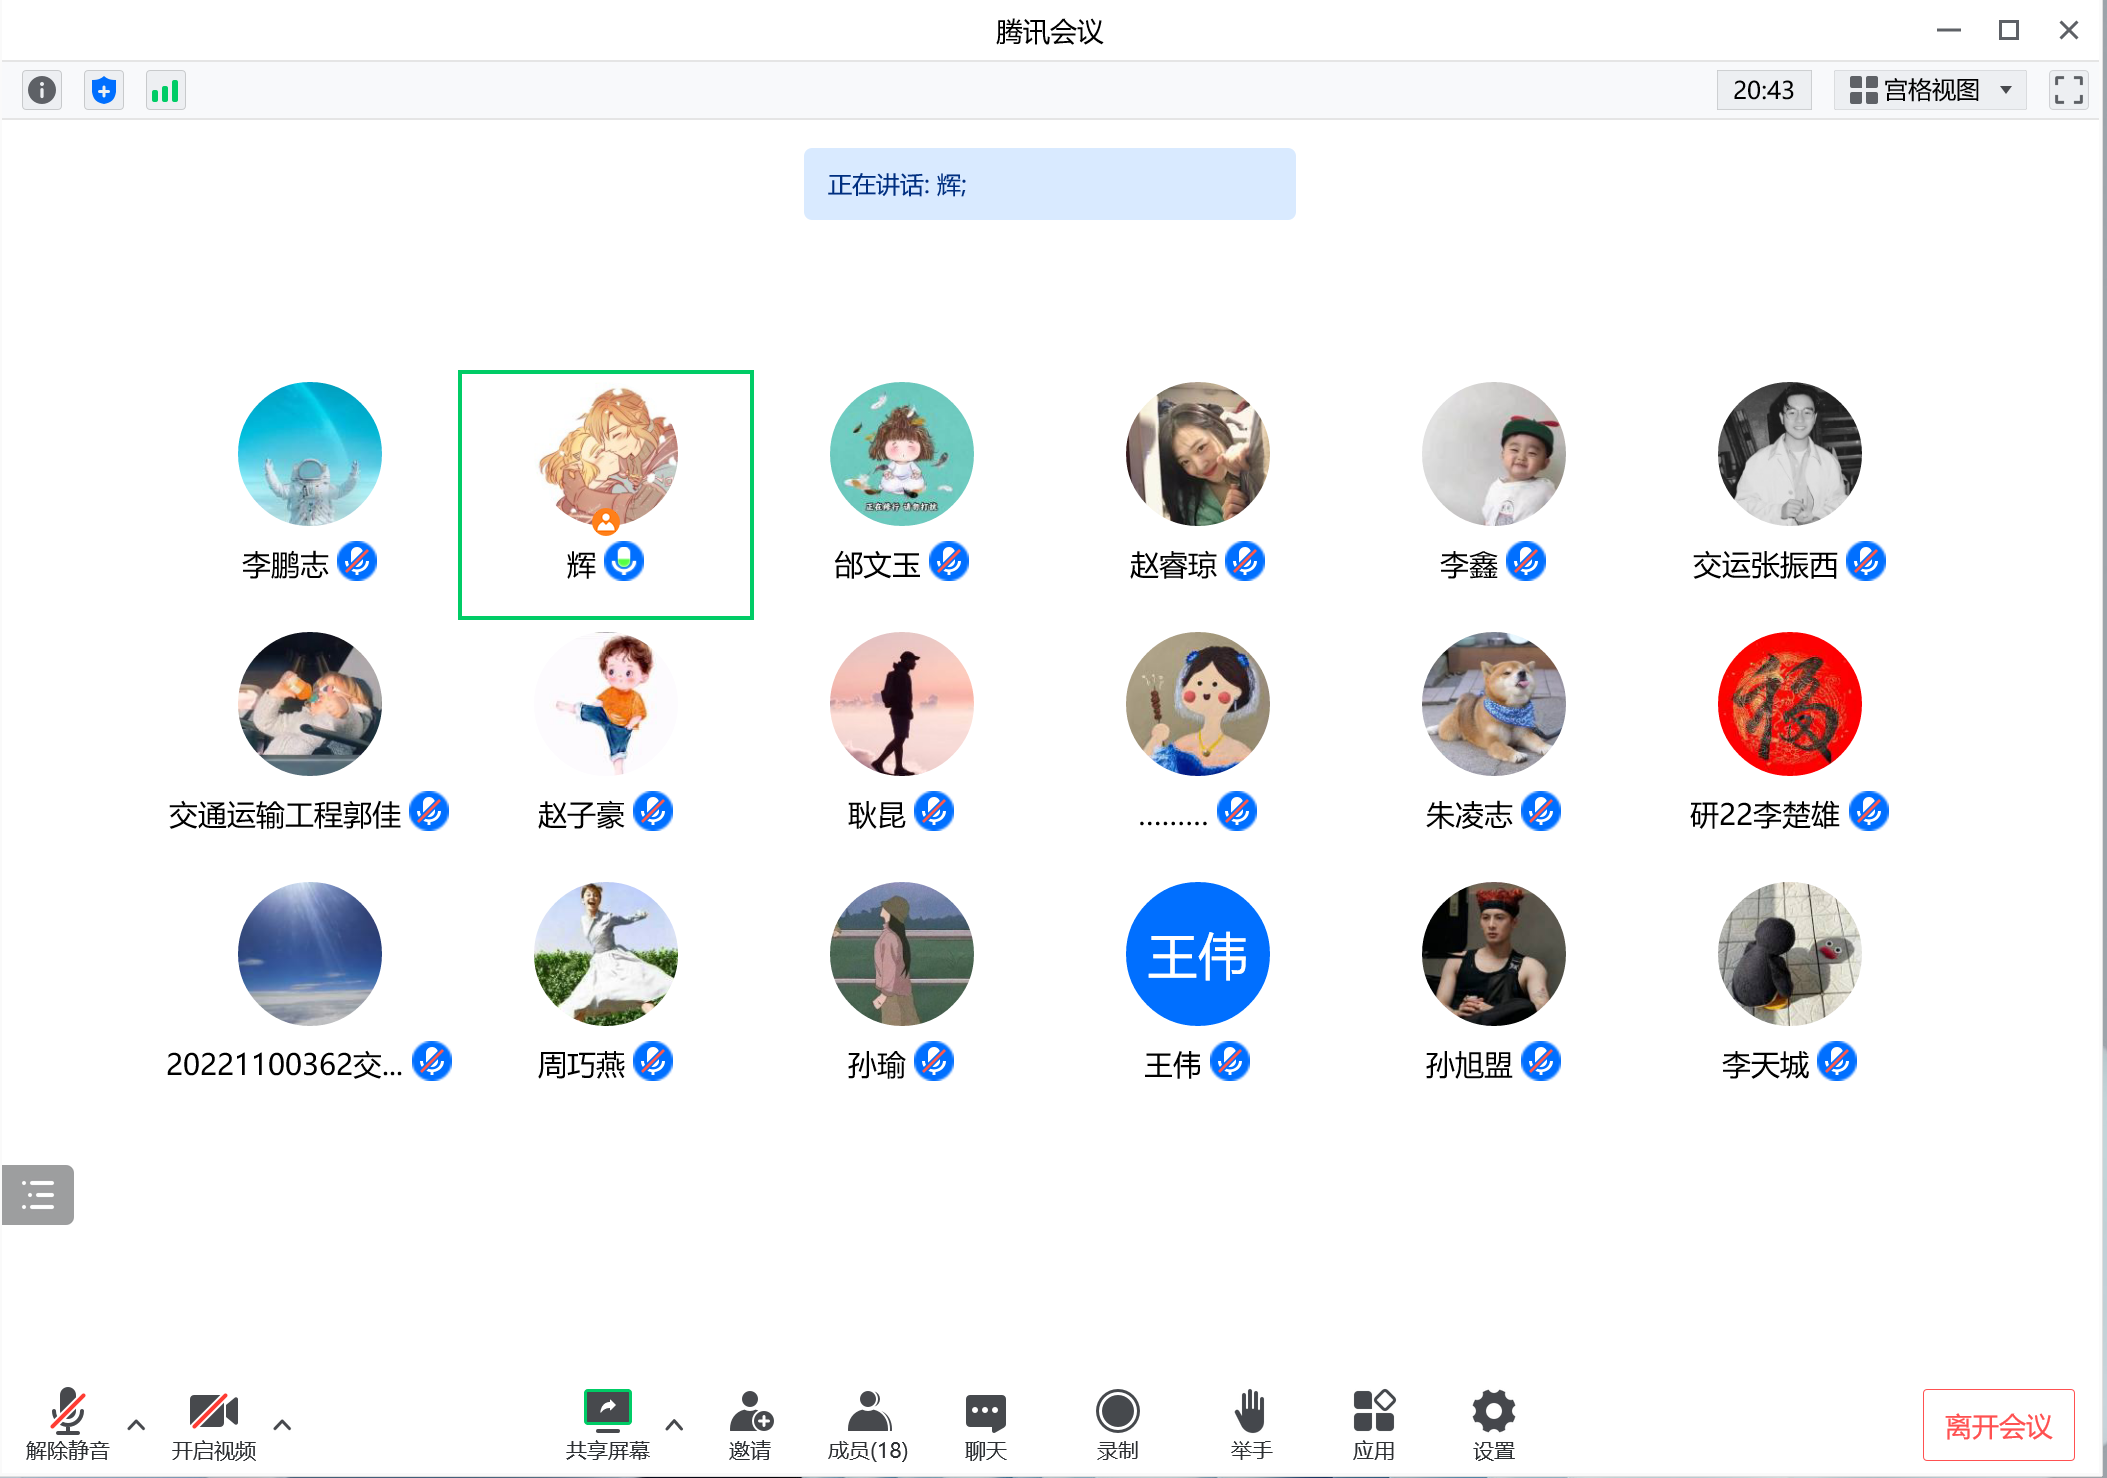This screenshot has width=2107, height=1478.
Task: Open the 宫格视图 layout dropdown
Action: click(1929, 90)
